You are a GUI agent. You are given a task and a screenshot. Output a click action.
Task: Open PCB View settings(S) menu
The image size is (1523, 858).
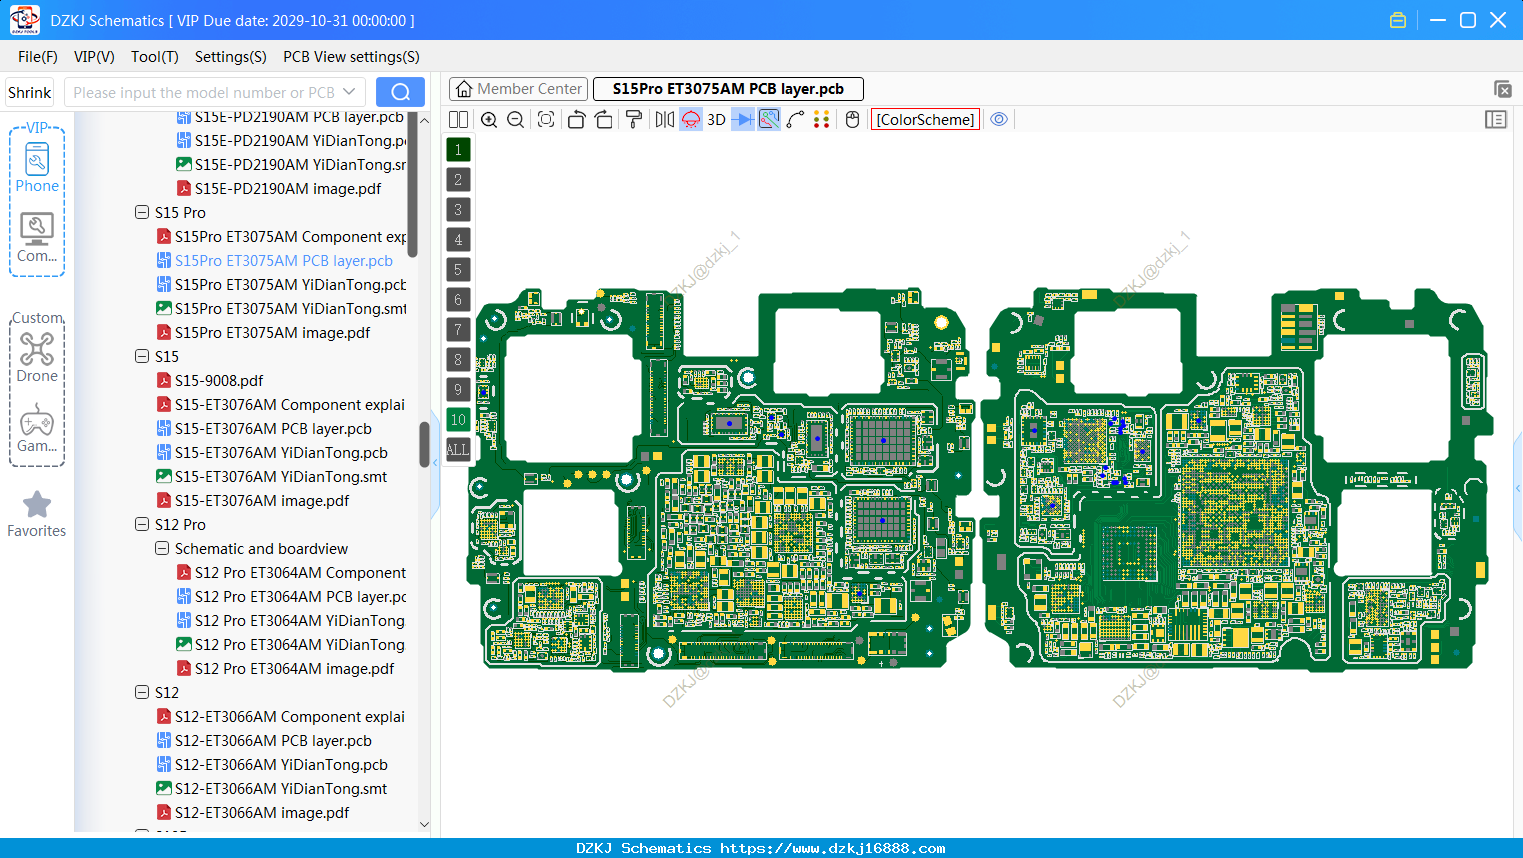coord(351,57)
